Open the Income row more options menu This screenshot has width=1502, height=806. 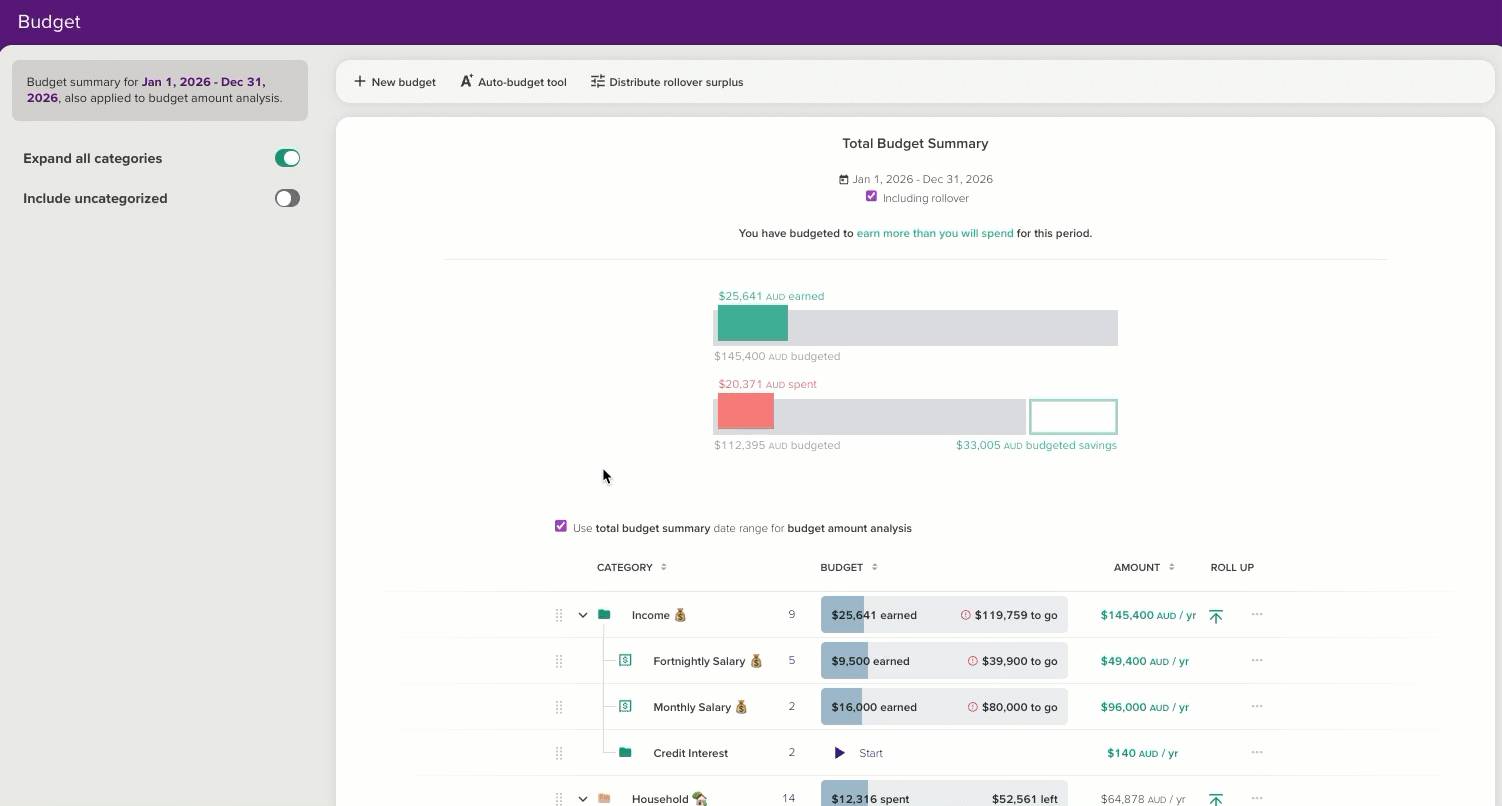(x=1257, y=614)
